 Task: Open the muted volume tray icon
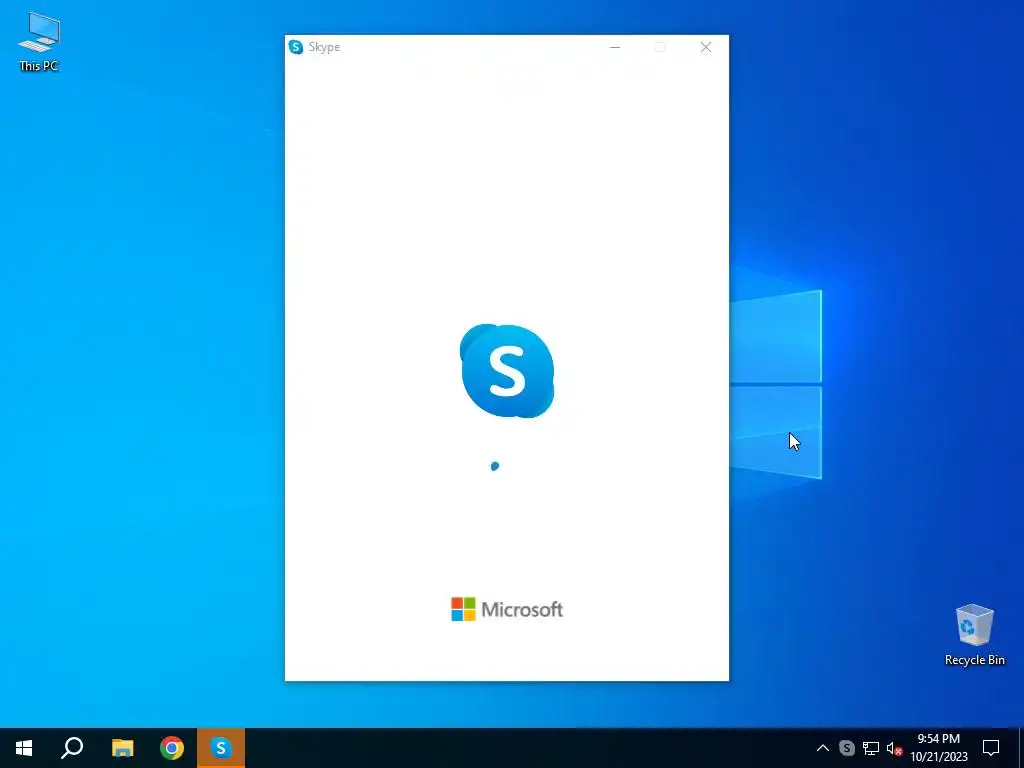(894, 748)
